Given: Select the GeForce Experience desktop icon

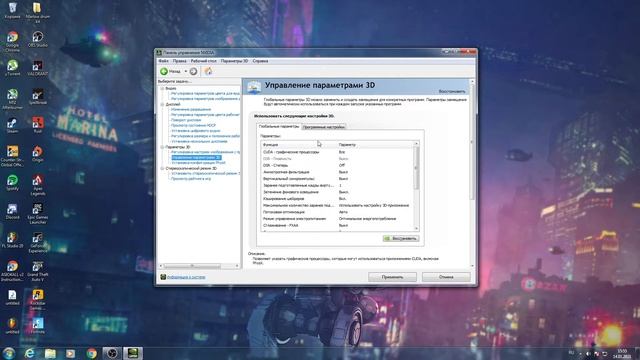Looking at the screenshot, I should 38,242.
